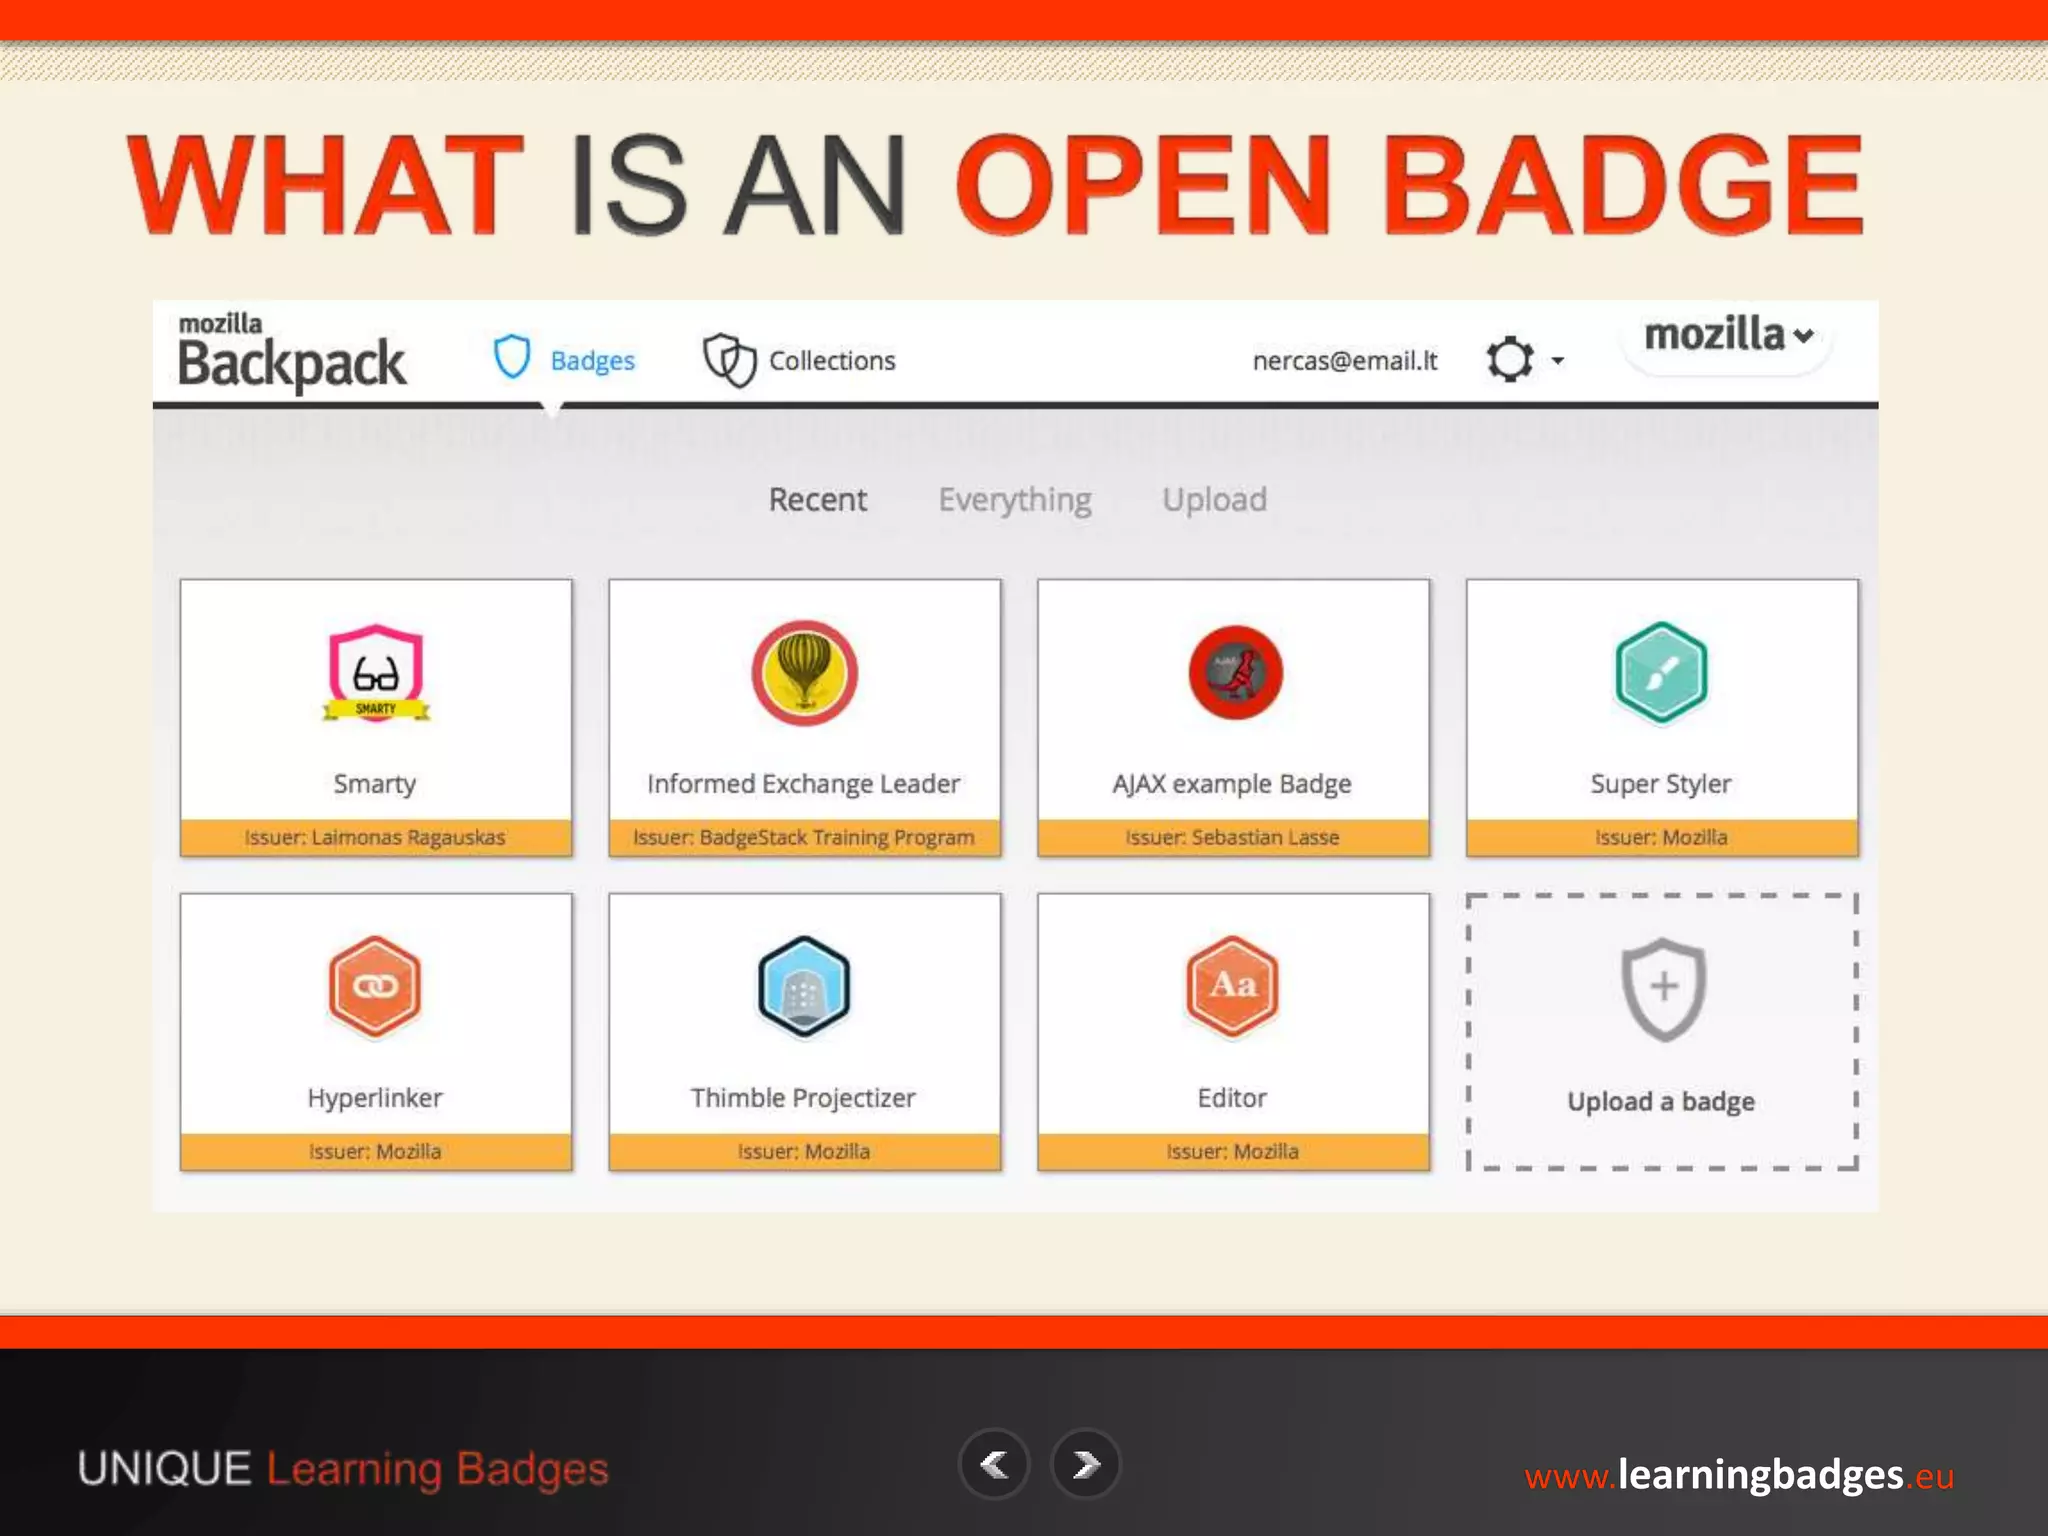Switch to the Collections tab
Viewport: 2048px width, 1536px height.
tap(799, 360)
